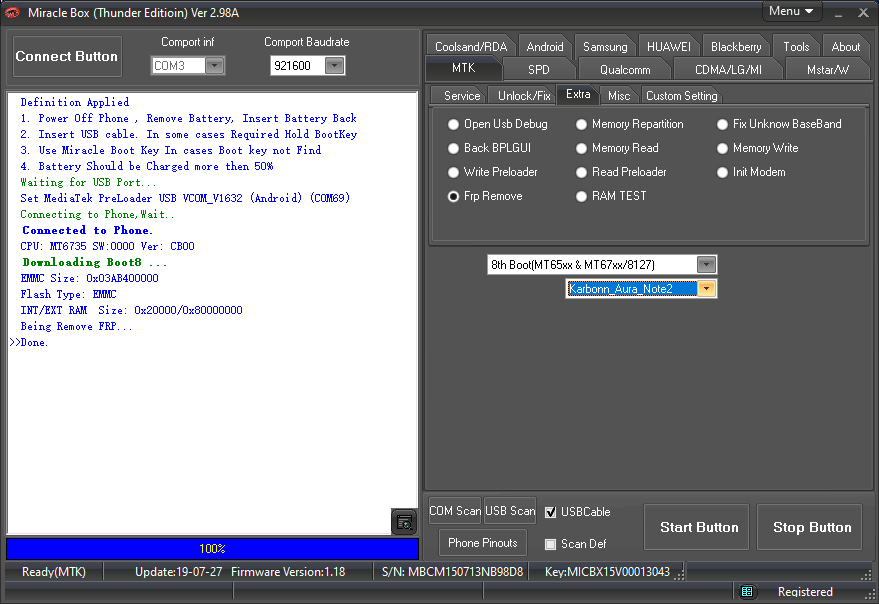879x604 pixels.
Task: Click the Key:MICBX15V00013043 status entry
Action: (x=607, y=572)
